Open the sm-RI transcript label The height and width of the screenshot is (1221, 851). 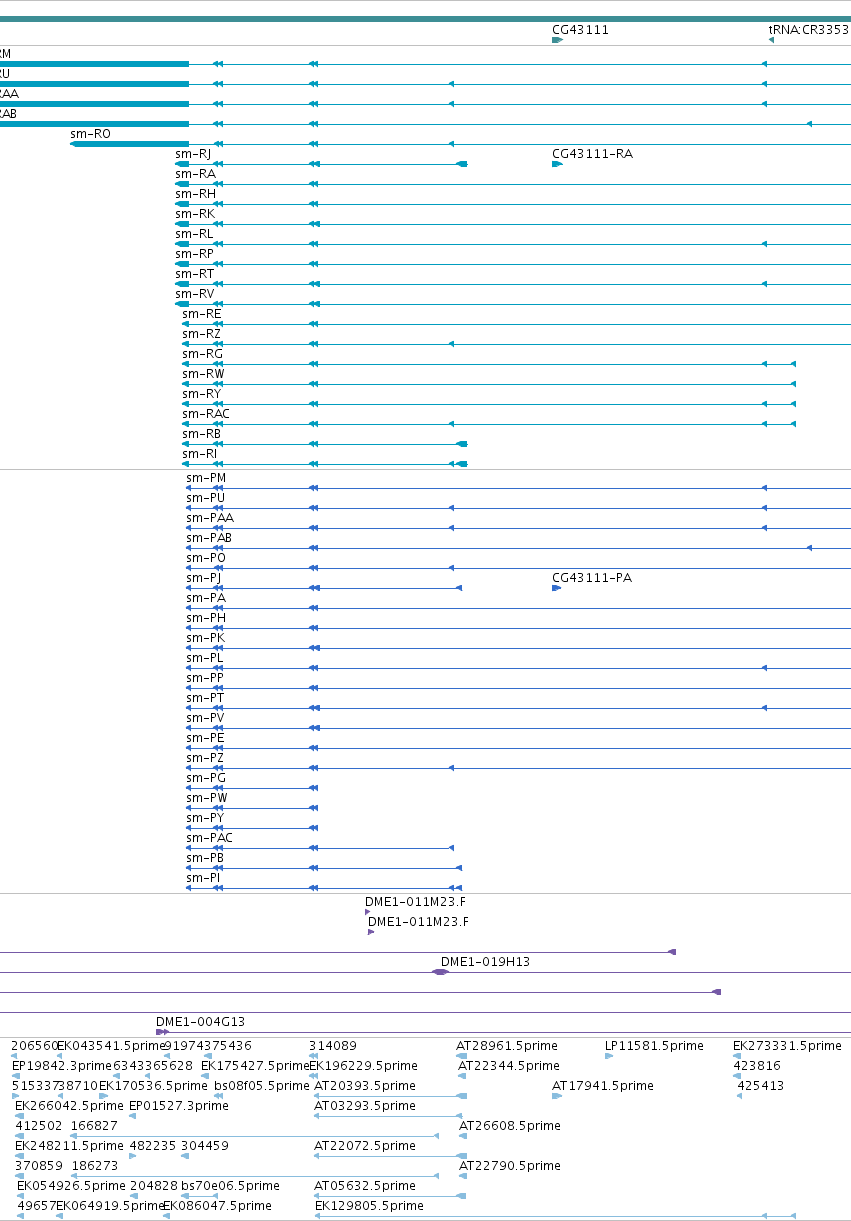click(199, 454)
